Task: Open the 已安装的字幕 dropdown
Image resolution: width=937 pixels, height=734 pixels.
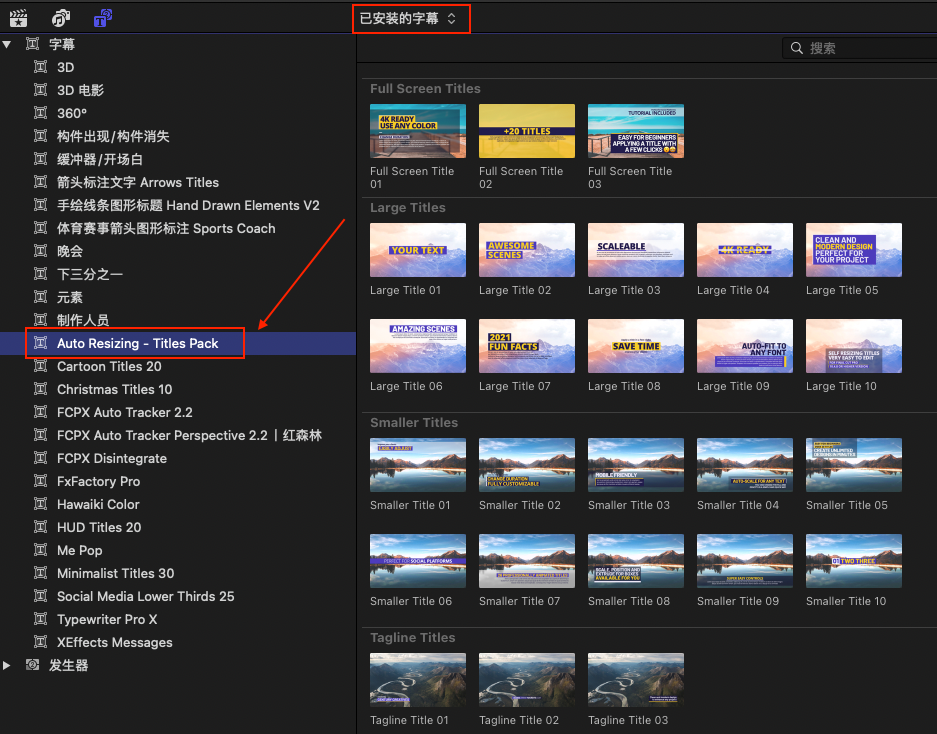Action: coord(408,19)
